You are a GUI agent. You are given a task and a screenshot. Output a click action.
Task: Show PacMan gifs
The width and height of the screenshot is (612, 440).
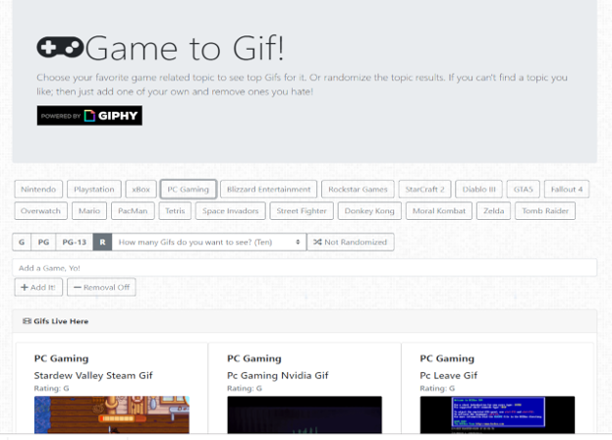click(133, 211)
